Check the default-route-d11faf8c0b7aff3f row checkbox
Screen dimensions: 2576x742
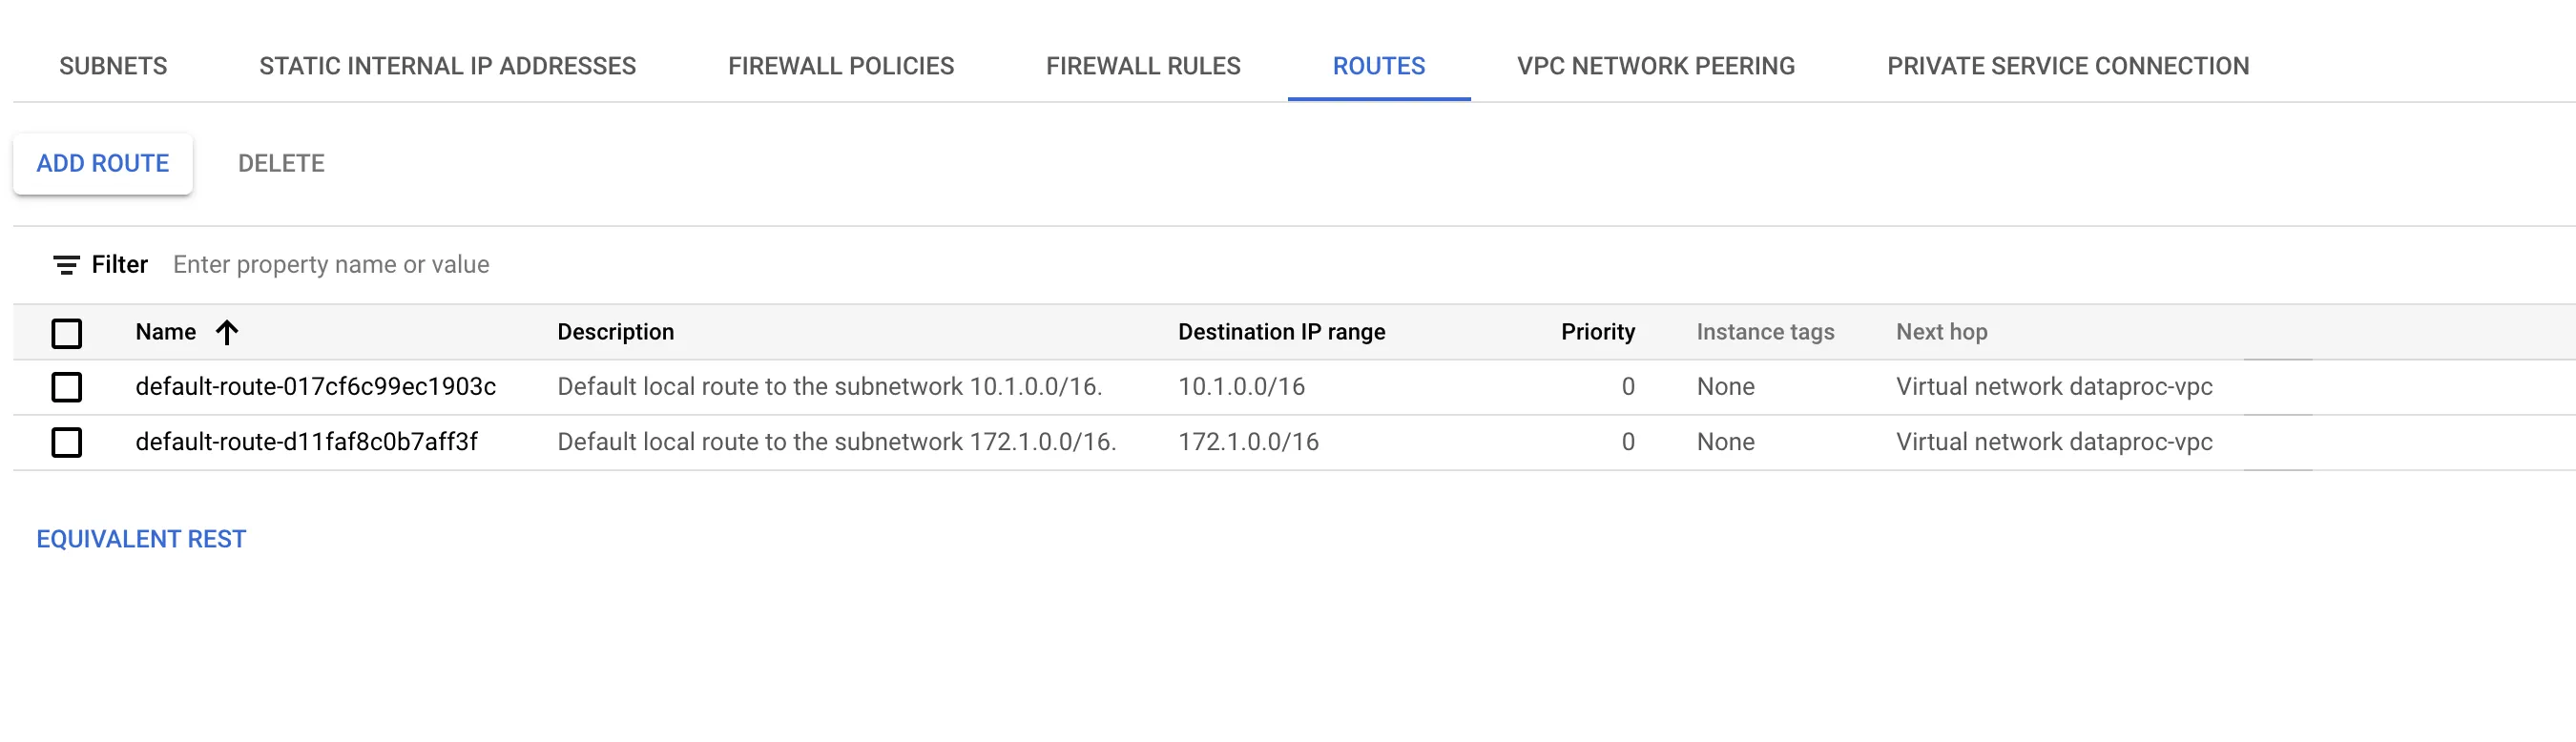(67, 442)
